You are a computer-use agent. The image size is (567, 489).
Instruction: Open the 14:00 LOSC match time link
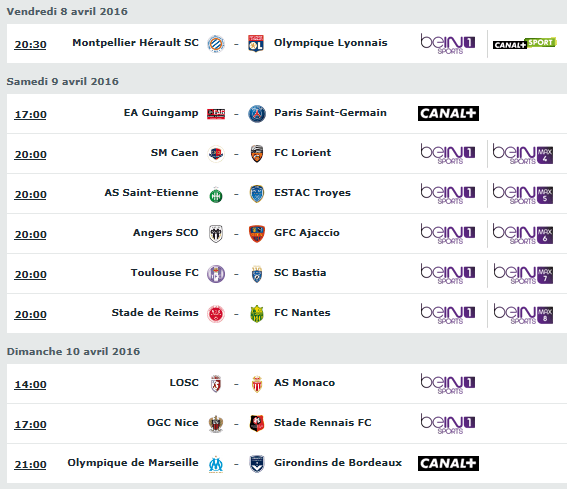(30, 384)
